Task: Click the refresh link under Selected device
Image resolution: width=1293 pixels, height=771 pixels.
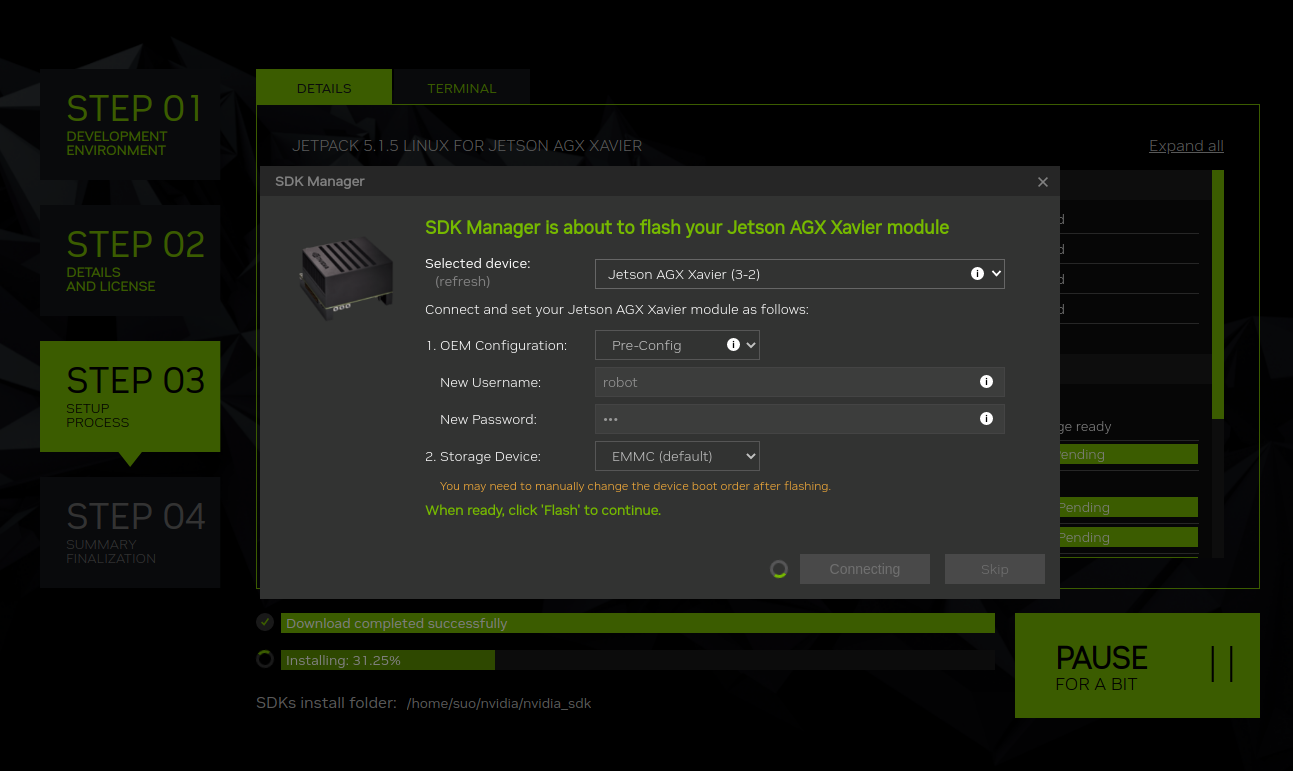Action: click(x=463, y=282)
